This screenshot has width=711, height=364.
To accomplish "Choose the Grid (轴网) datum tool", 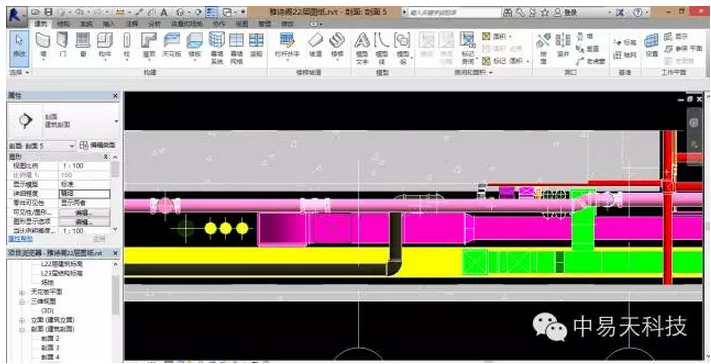I will [625, 55].
